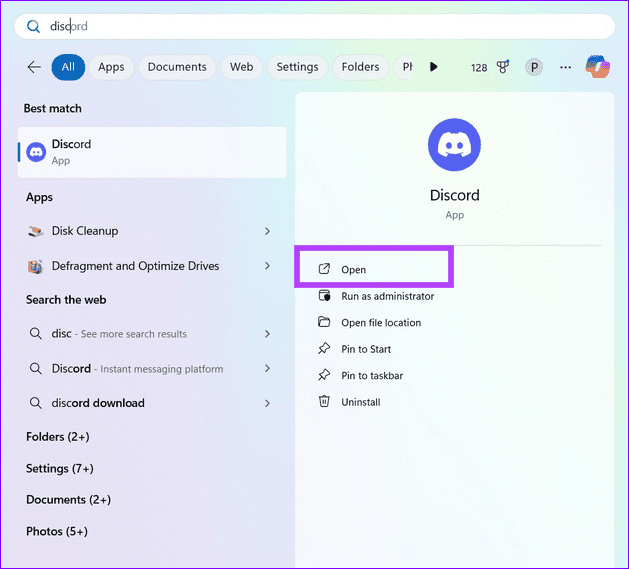Choose Uninstall for Discord
Viewport: 629px width, 569px height.
(x=361, y=402)
